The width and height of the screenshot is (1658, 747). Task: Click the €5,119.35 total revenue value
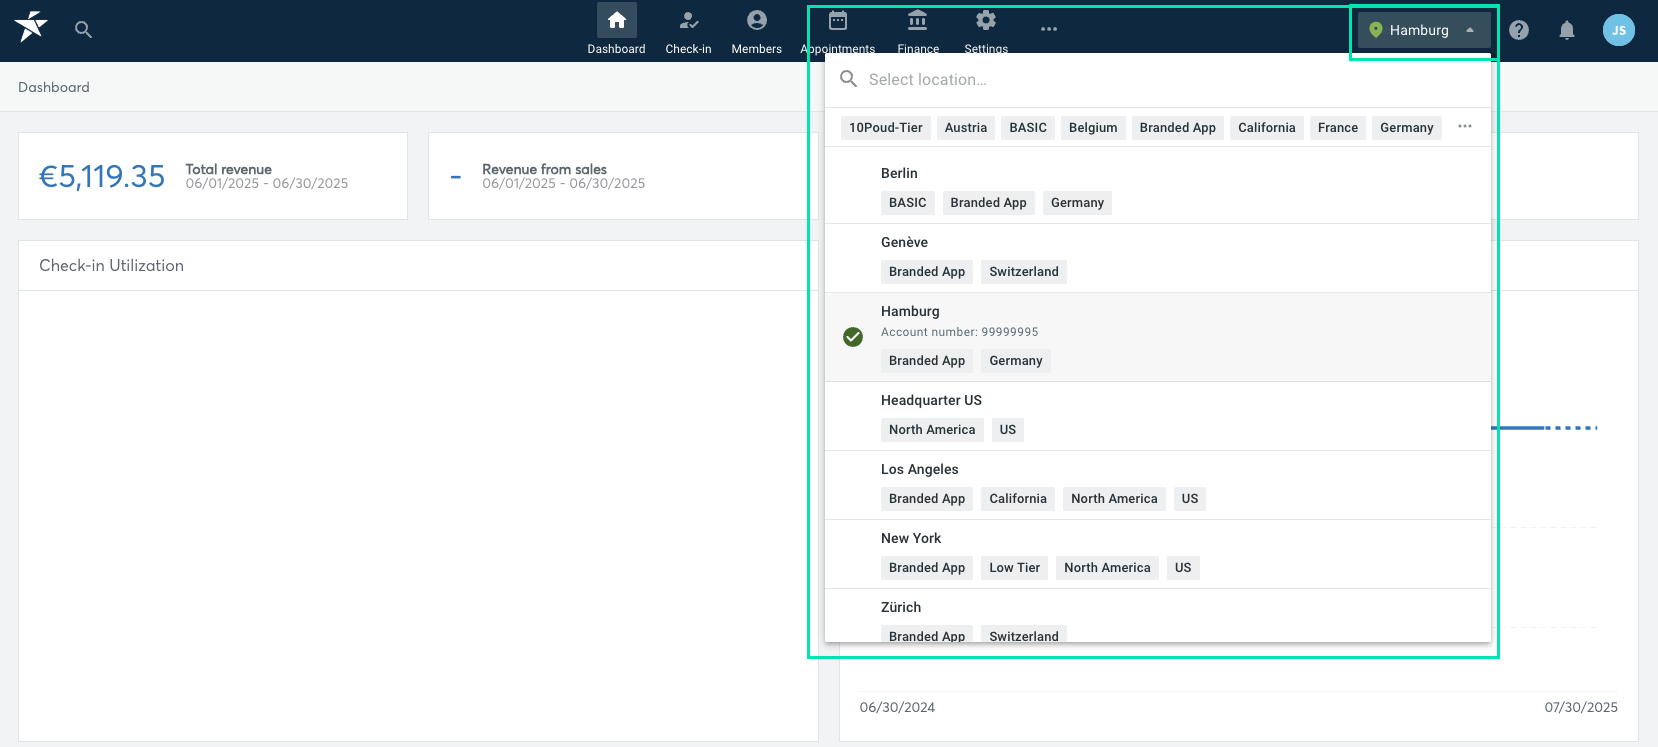coord(102,176)
